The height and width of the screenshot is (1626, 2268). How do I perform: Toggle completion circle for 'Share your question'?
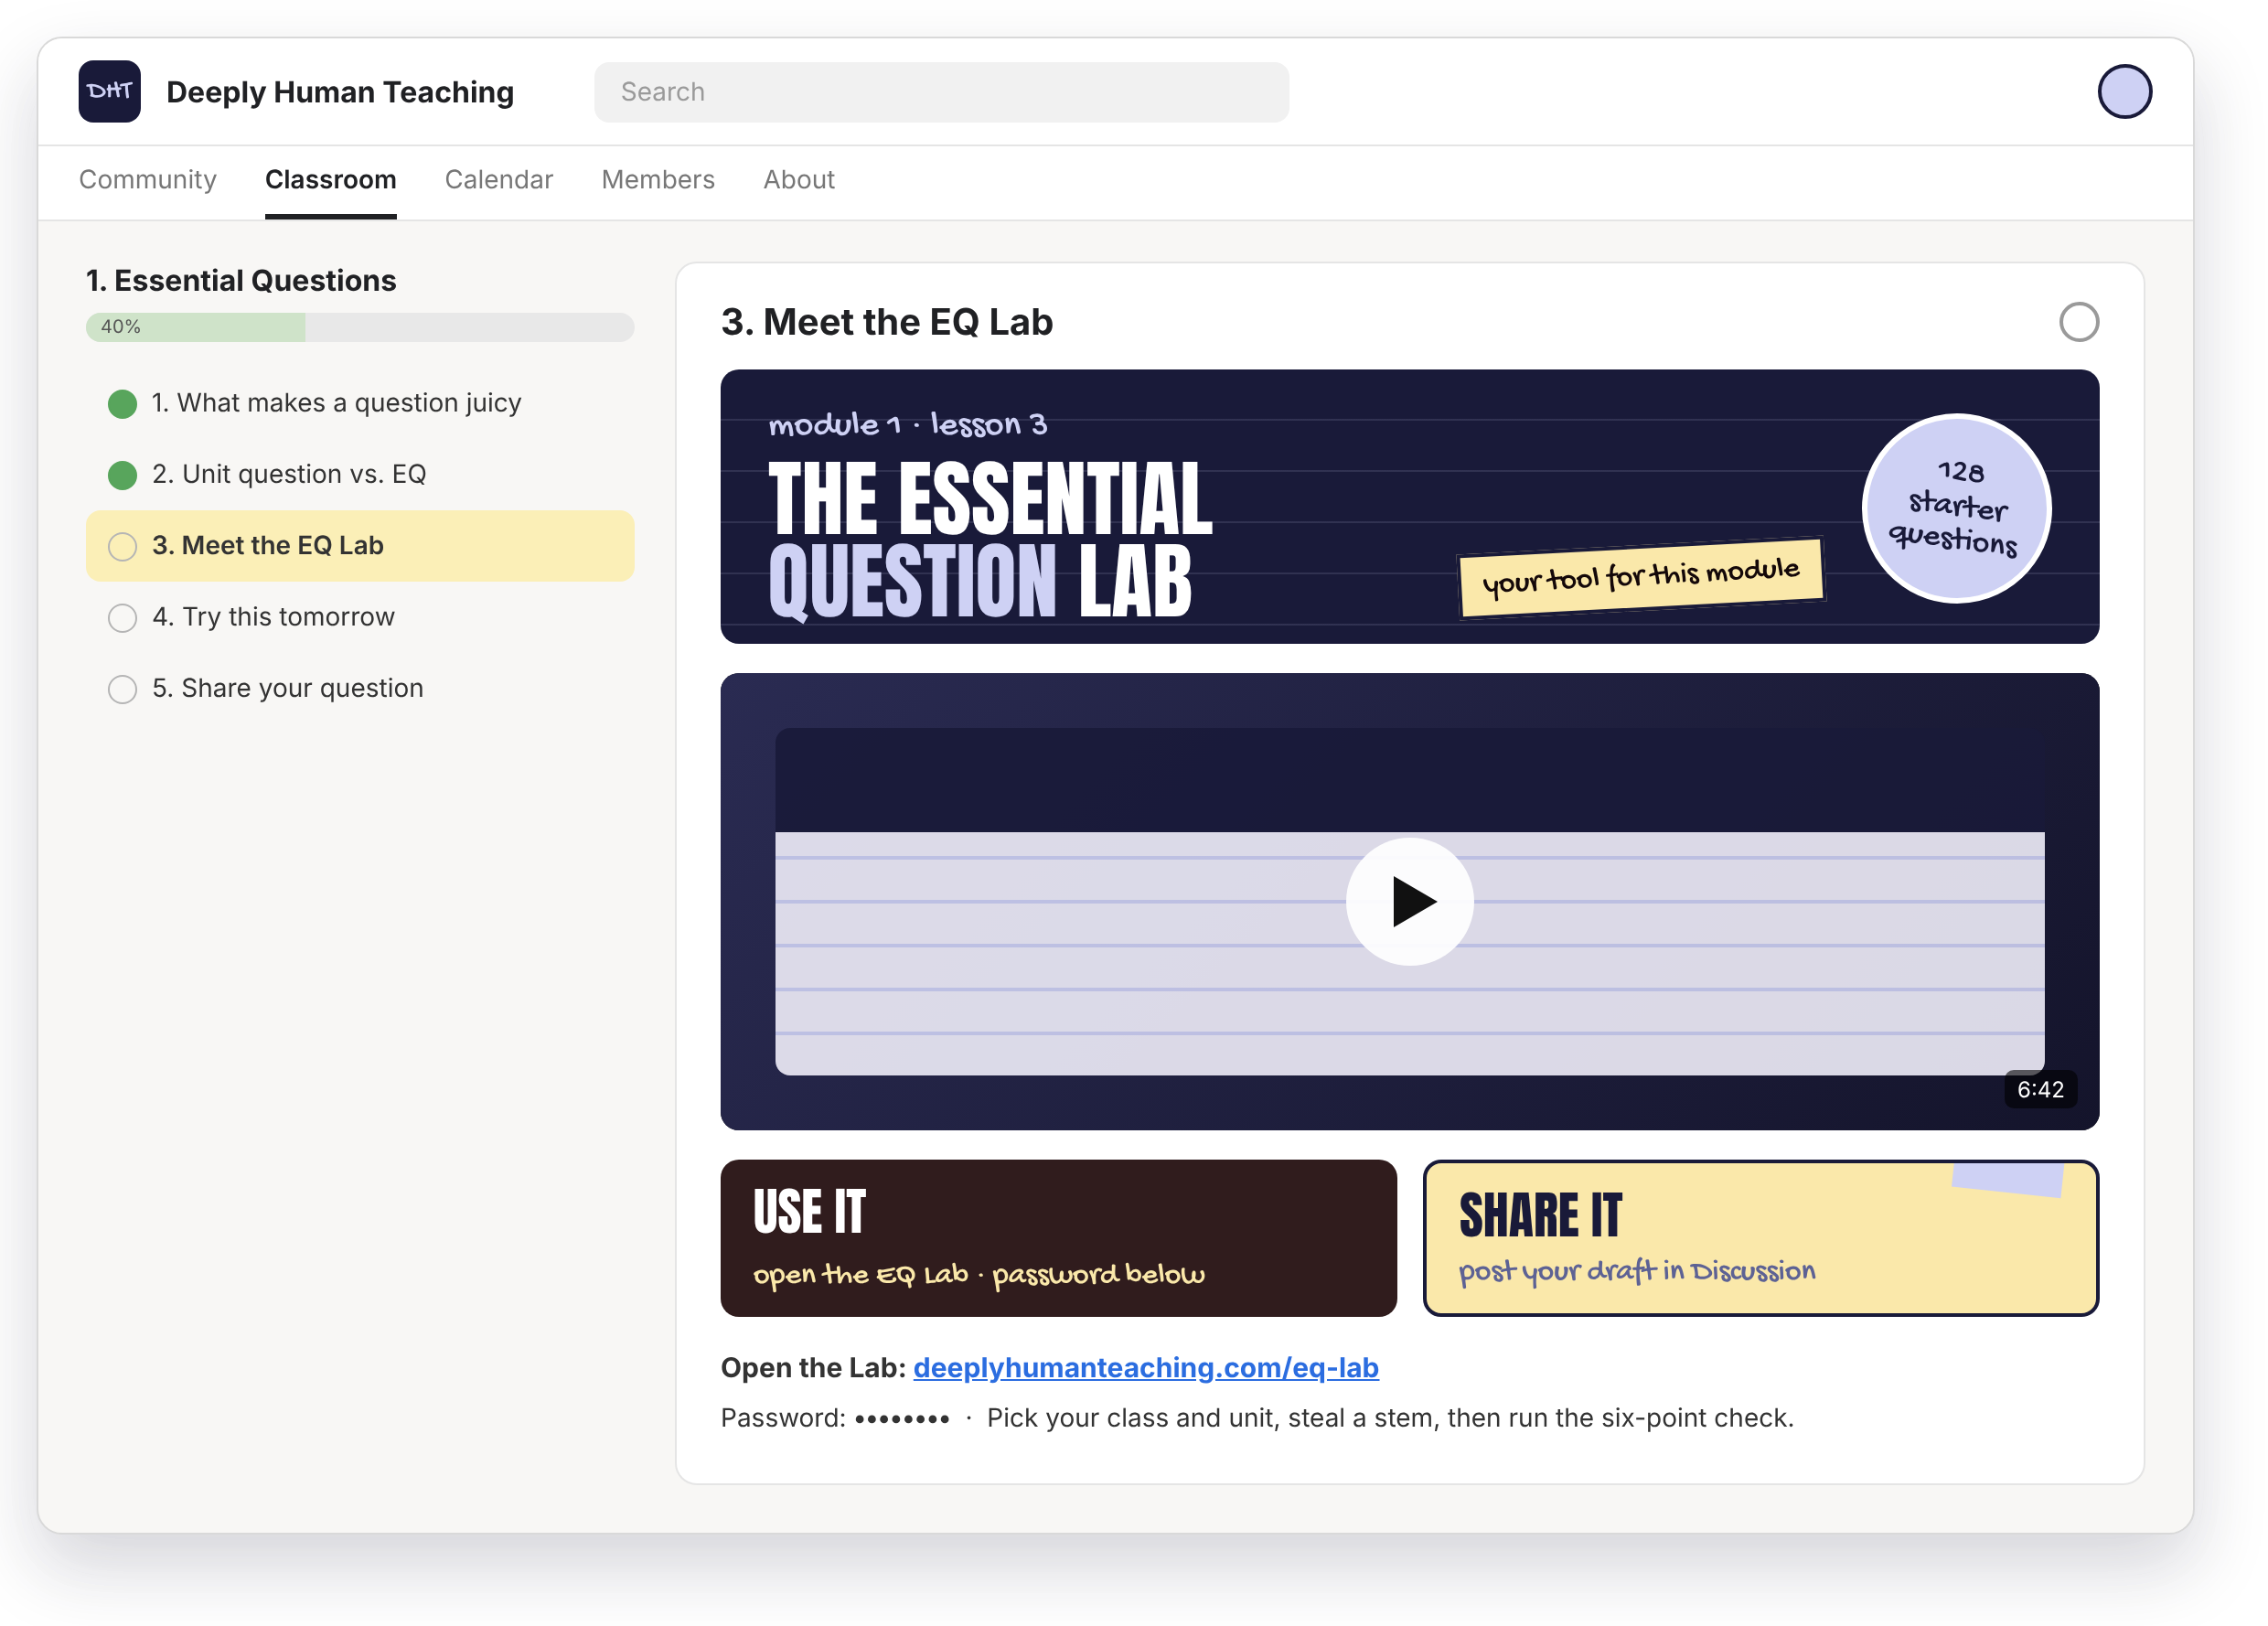(122, 689)
